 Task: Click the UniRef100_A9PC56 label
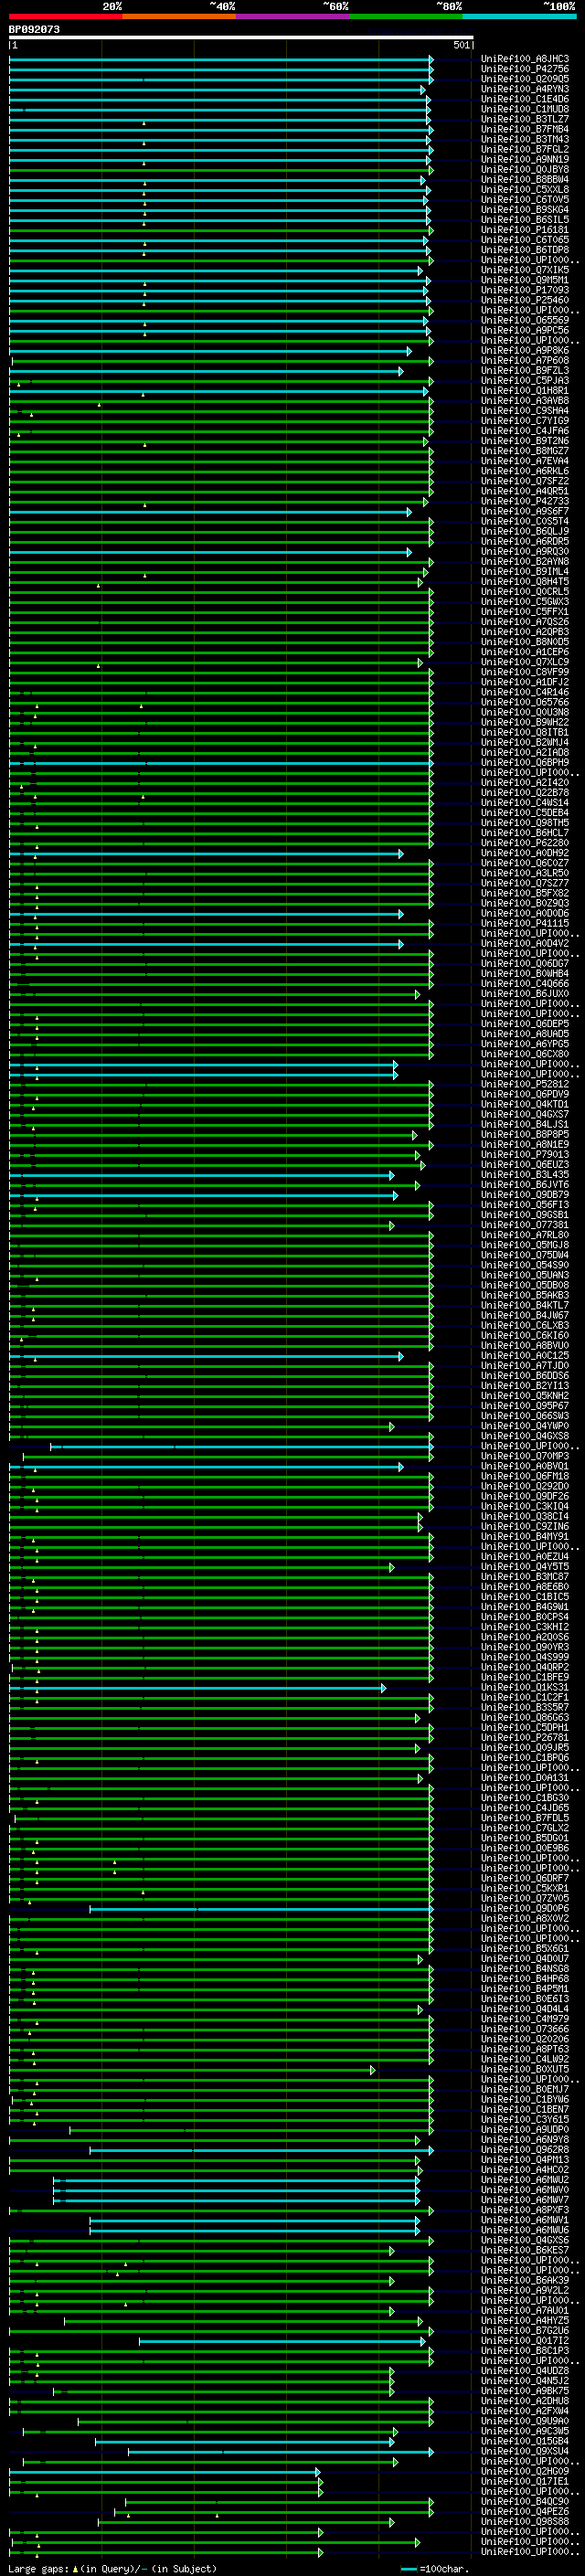tap(525, 330)
